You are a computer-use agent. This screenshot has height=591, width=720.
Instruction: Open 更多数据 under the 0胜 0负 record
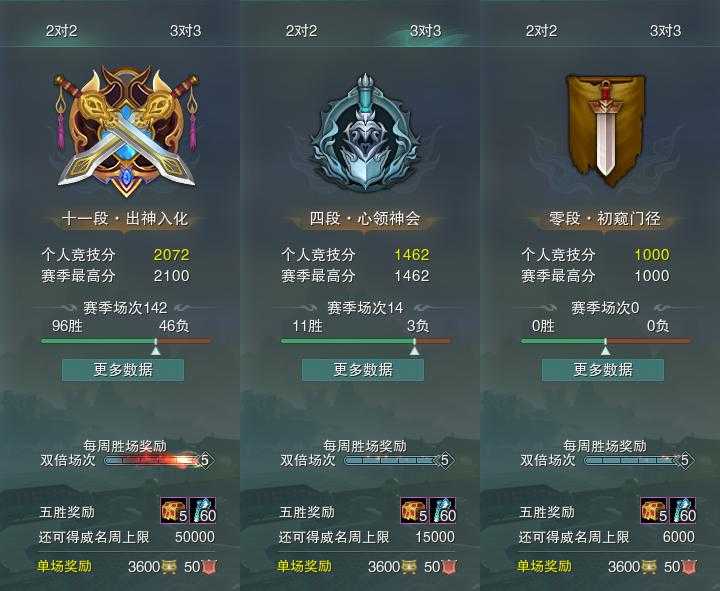pyautogui.click(x=603, y=370)
